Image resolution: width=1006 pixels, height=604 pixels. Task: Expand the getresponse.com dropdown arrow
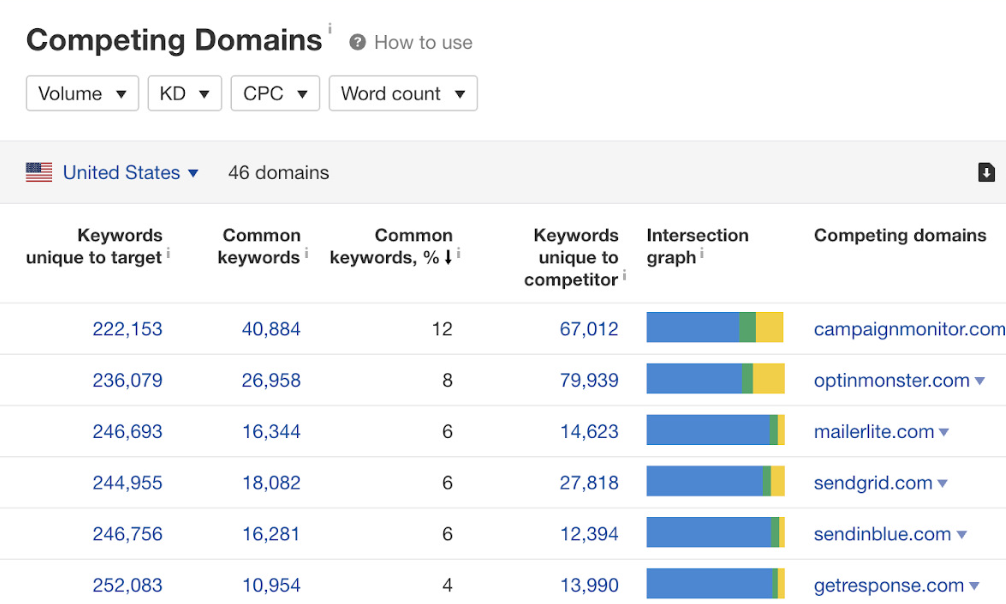975,585
